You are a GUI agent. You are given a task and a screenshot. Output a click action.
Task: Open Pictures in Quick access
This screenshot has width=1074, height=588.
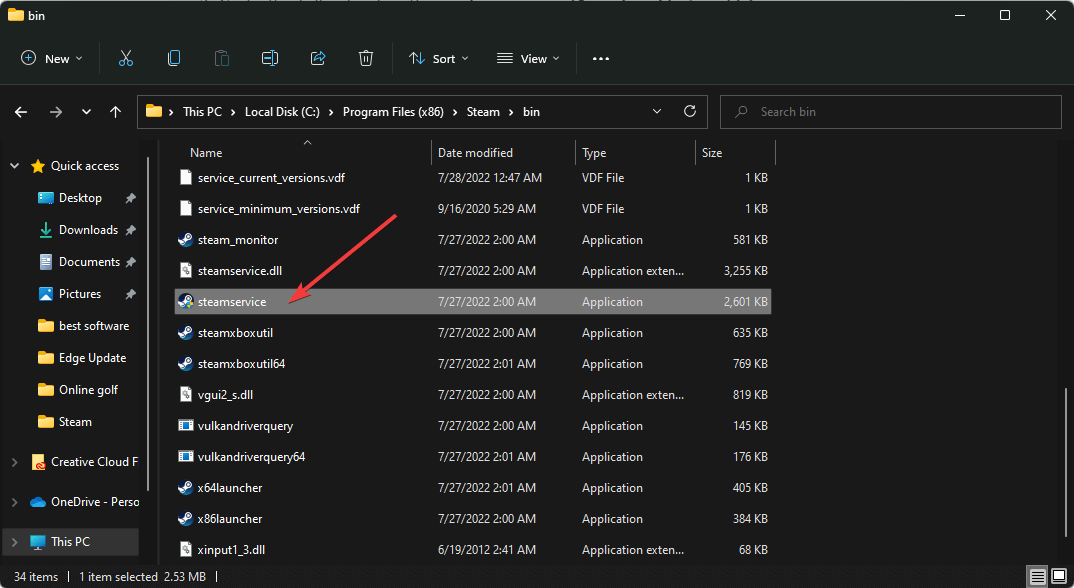pyautogui.click(x=79, y=294)
